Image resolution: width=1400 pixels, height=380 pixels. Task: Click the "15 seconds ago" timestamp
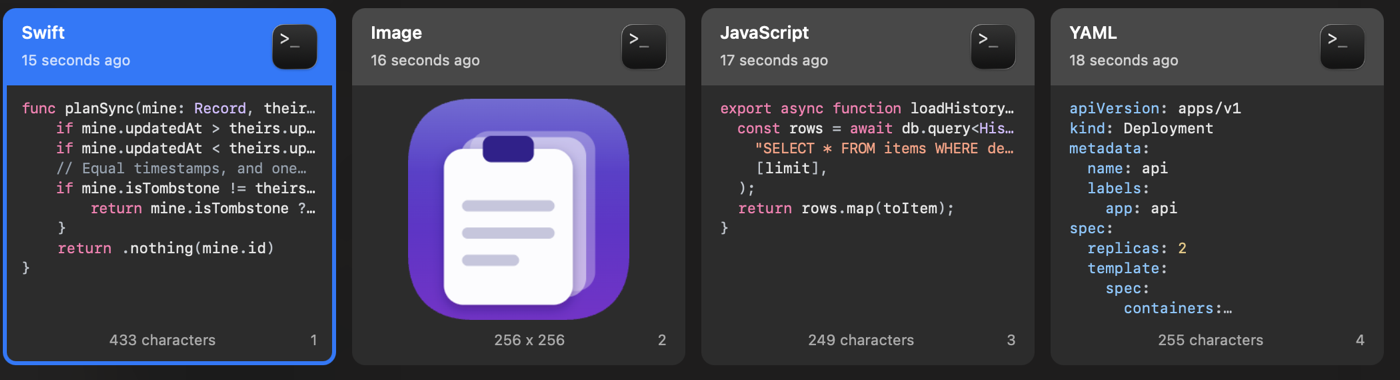(x=76, y=60)
